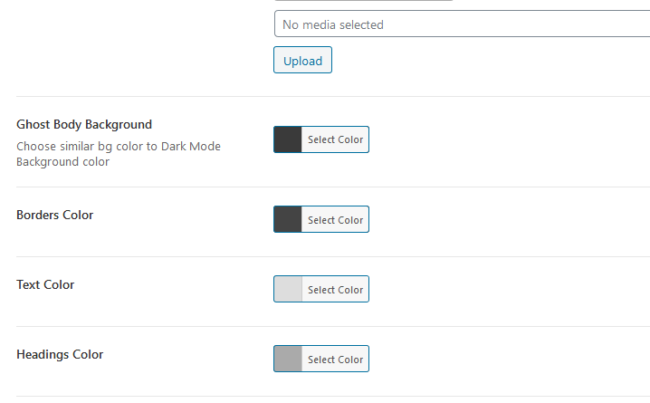Click the gray Headings Color swatch

288,360
